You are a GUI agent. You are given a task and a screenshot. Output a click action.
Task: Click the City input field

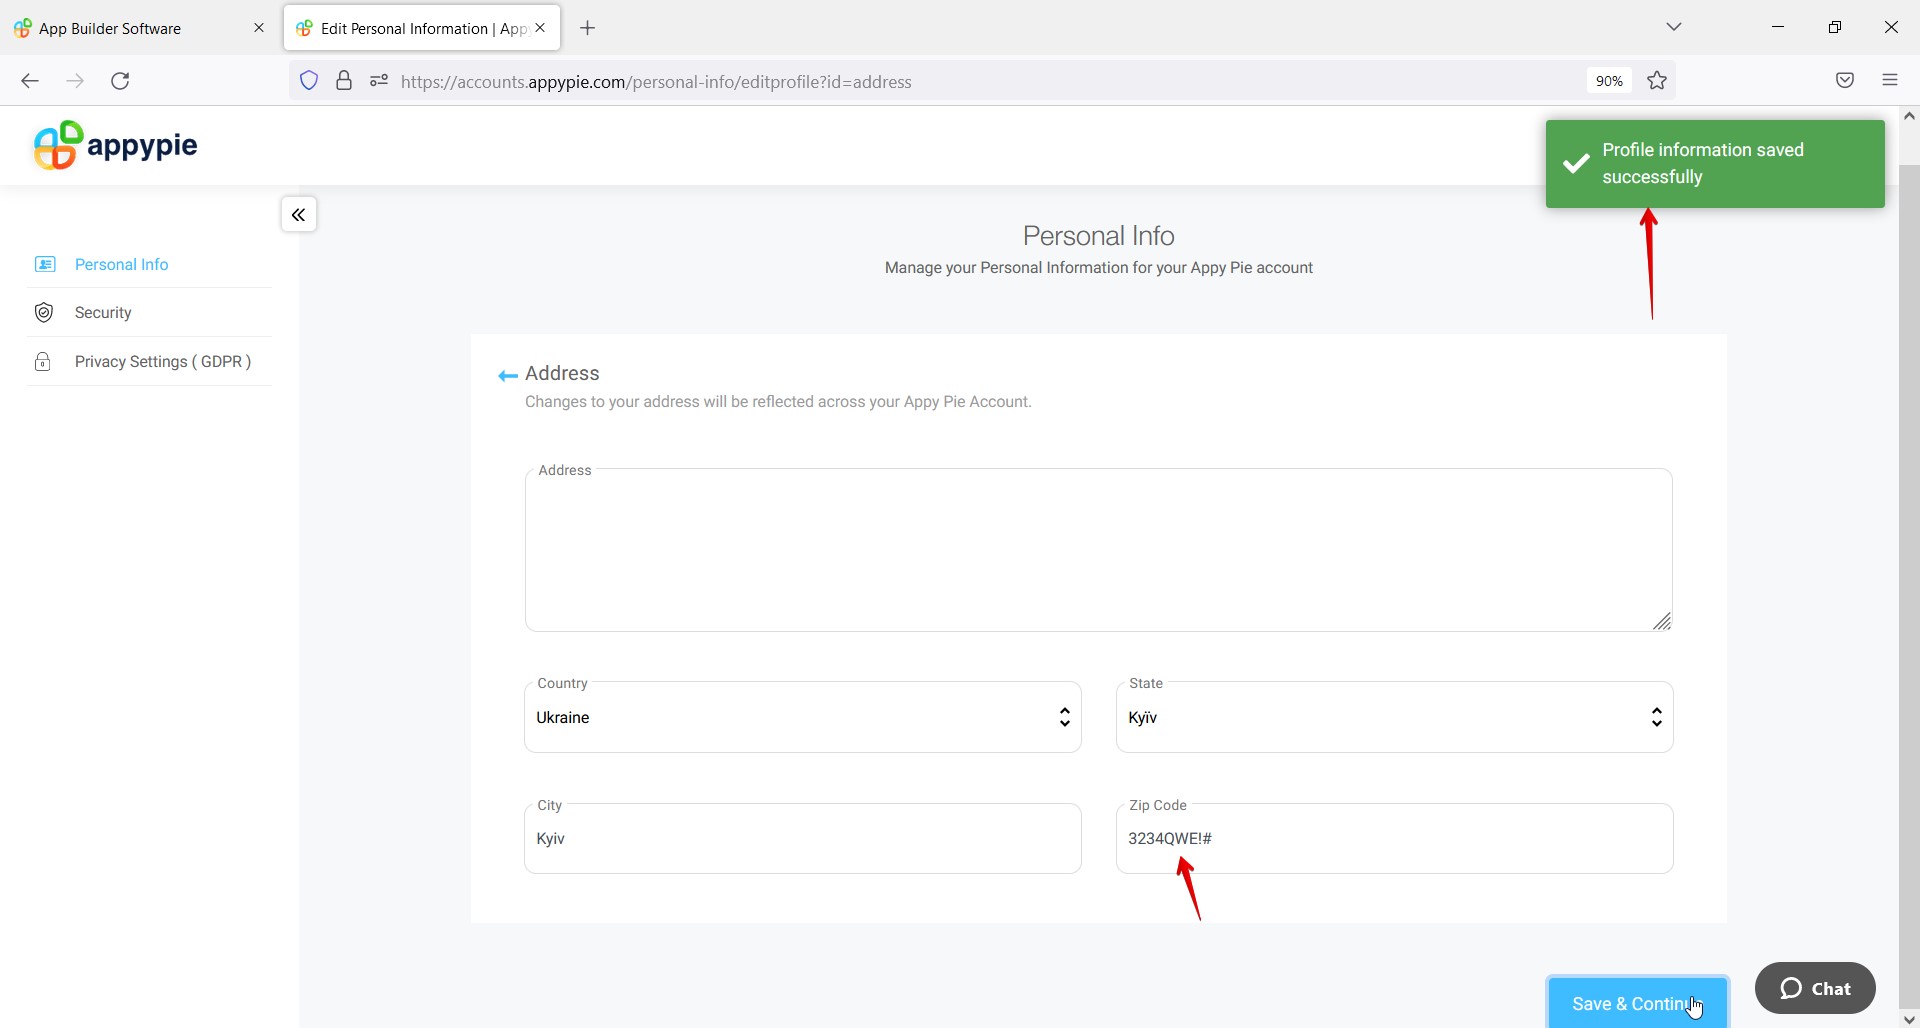coord(803,838)
